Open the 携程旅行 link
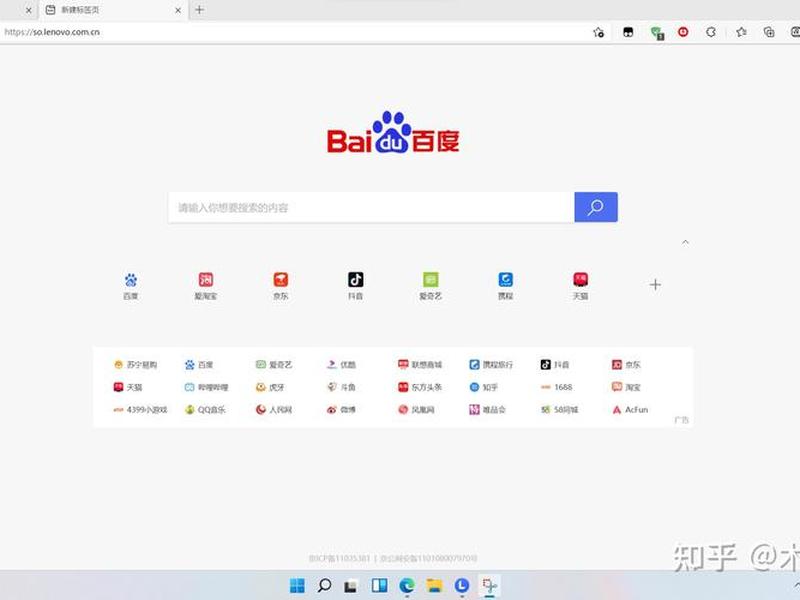800x600 pixels. 491,364
